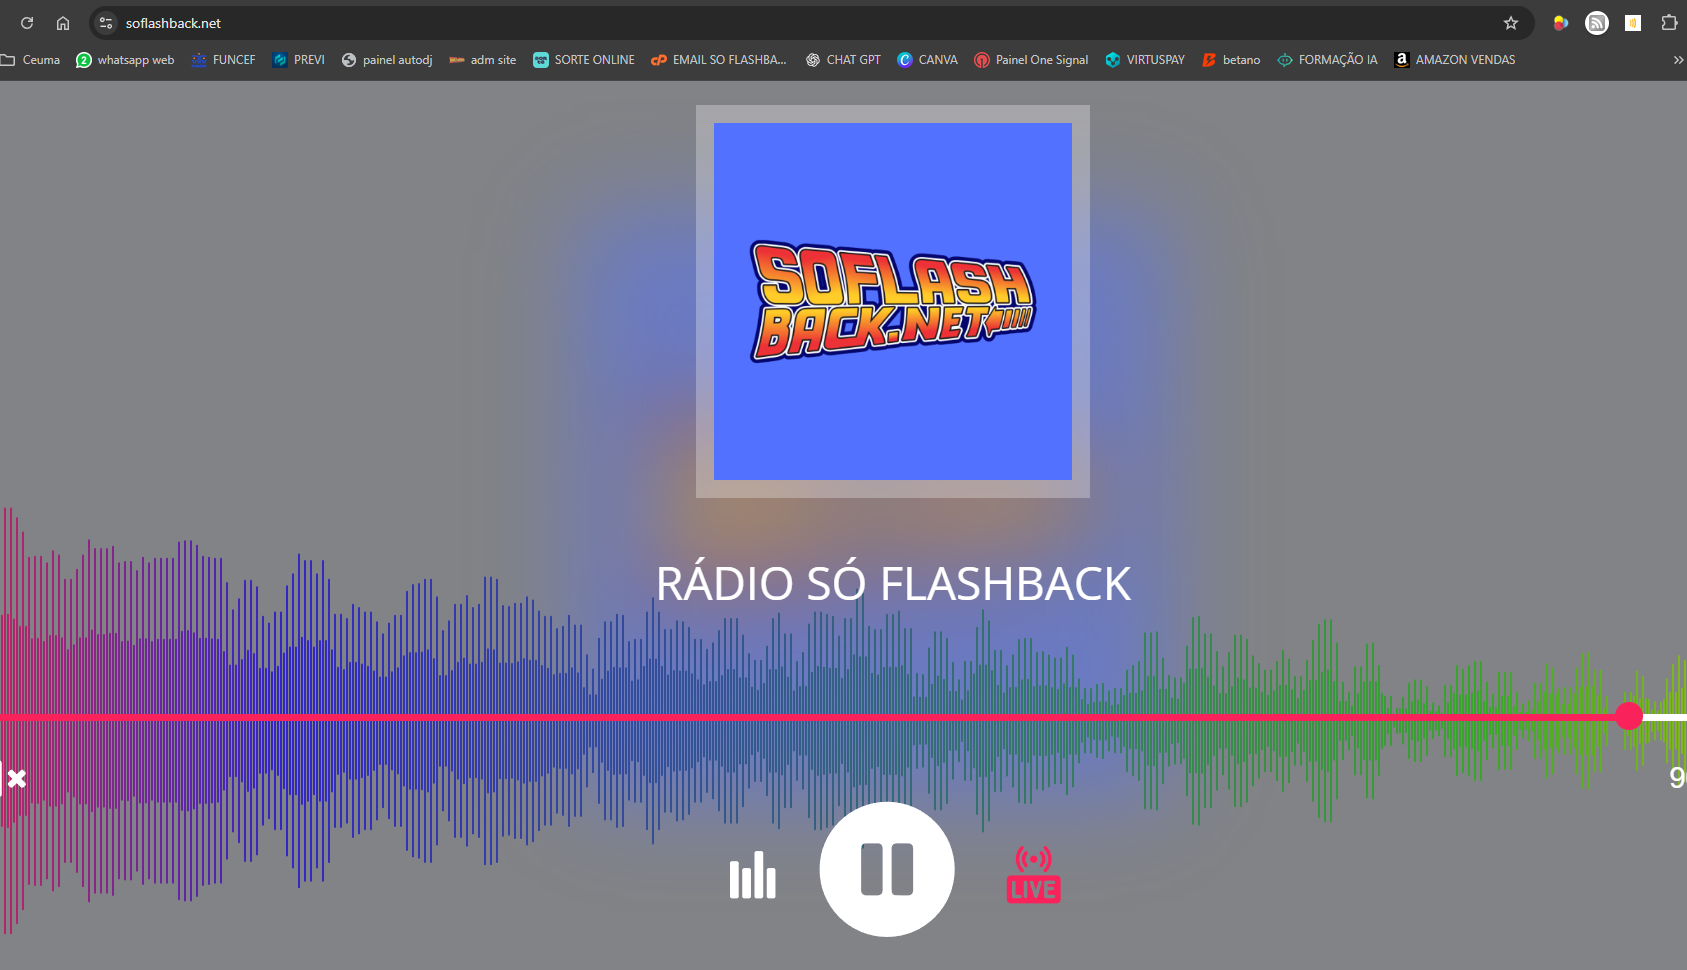Open the AMAZON VENDAS bookmark

[x=1455, y=60]
